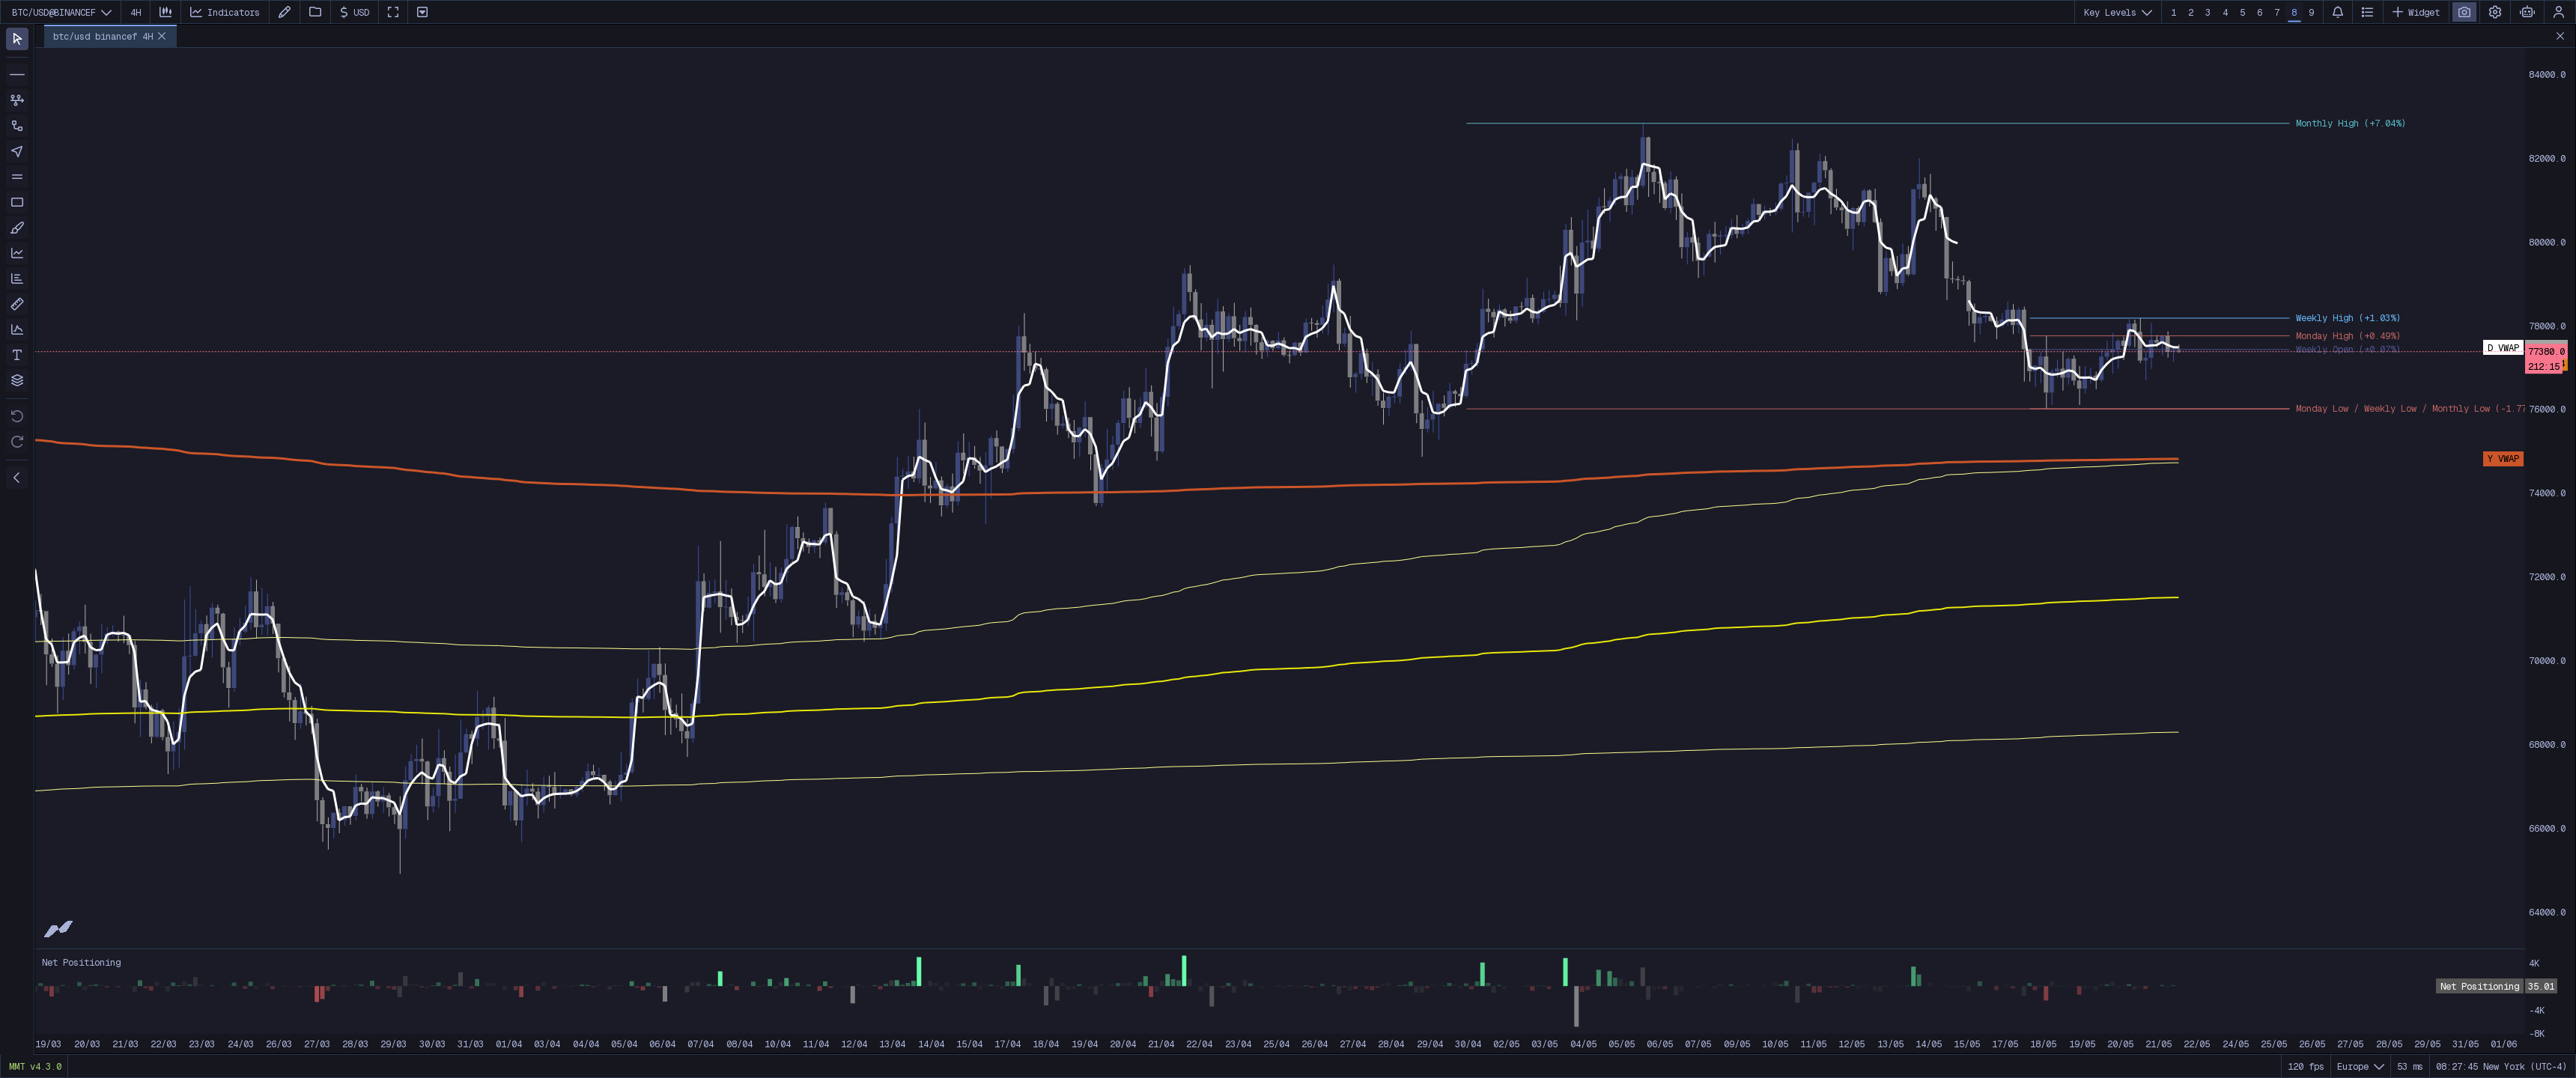Click the New York (UTC-4) clock
The image size is (2576, 1078).
pyautogui.click(x=2500, y=1066)
